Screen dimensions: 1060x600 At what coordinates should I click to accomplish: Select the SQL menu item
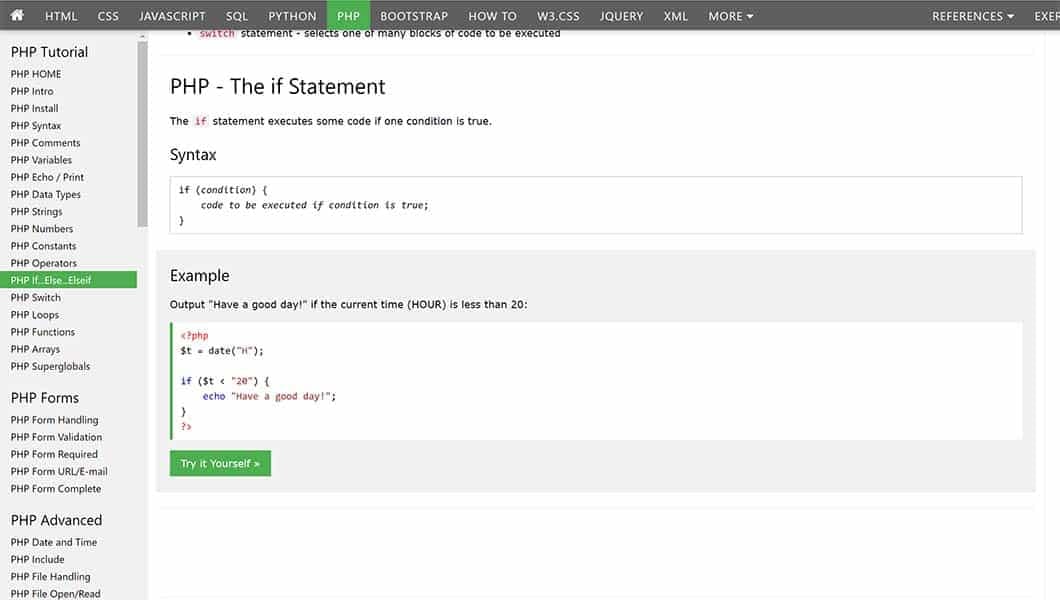point(235,15)
